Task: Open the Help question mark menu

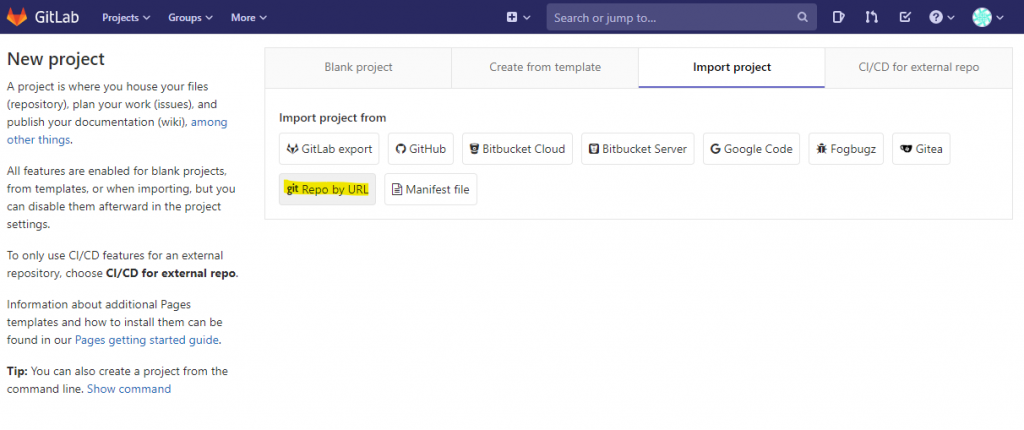Action: pyautogui.click(x=942, y=18)
